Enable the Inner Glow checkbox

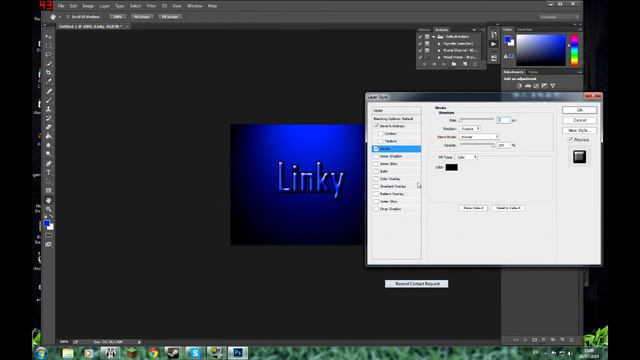click(376, 164)
